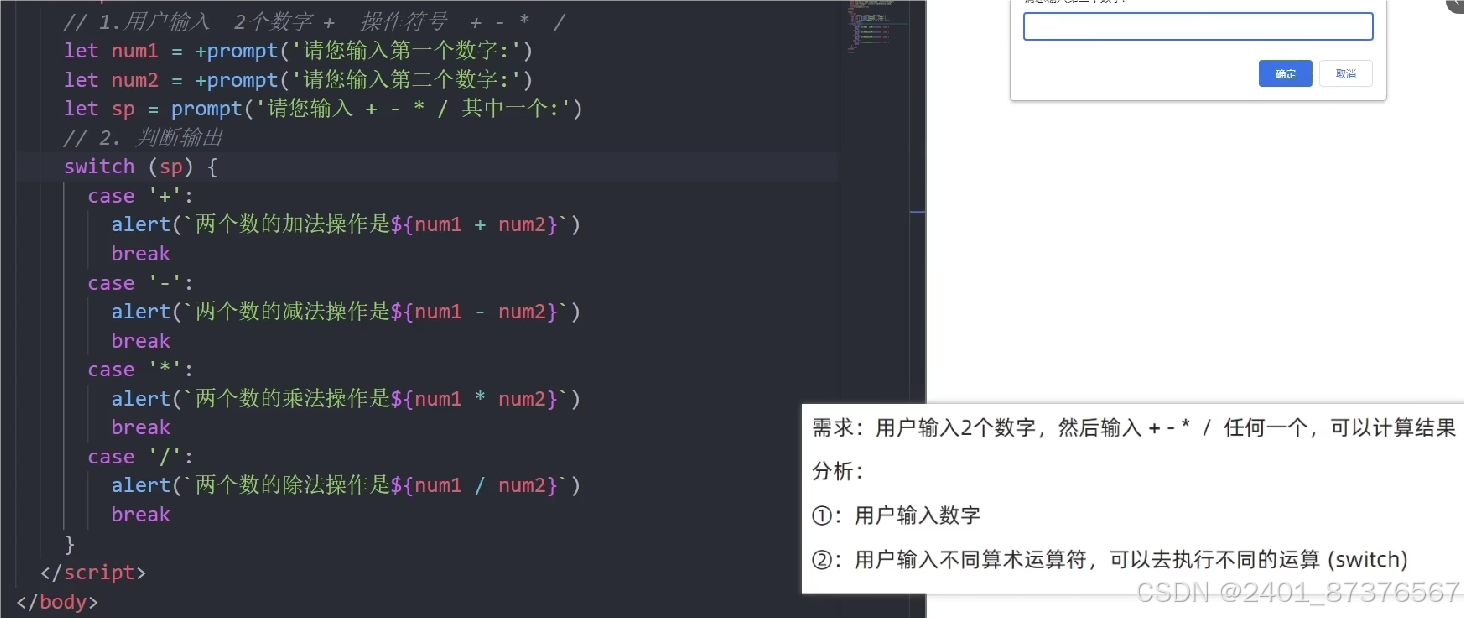Click the break keyword under the addition case
Image resolution: width=1464 pixels, height=618 pixels.
tap(140, 253)
